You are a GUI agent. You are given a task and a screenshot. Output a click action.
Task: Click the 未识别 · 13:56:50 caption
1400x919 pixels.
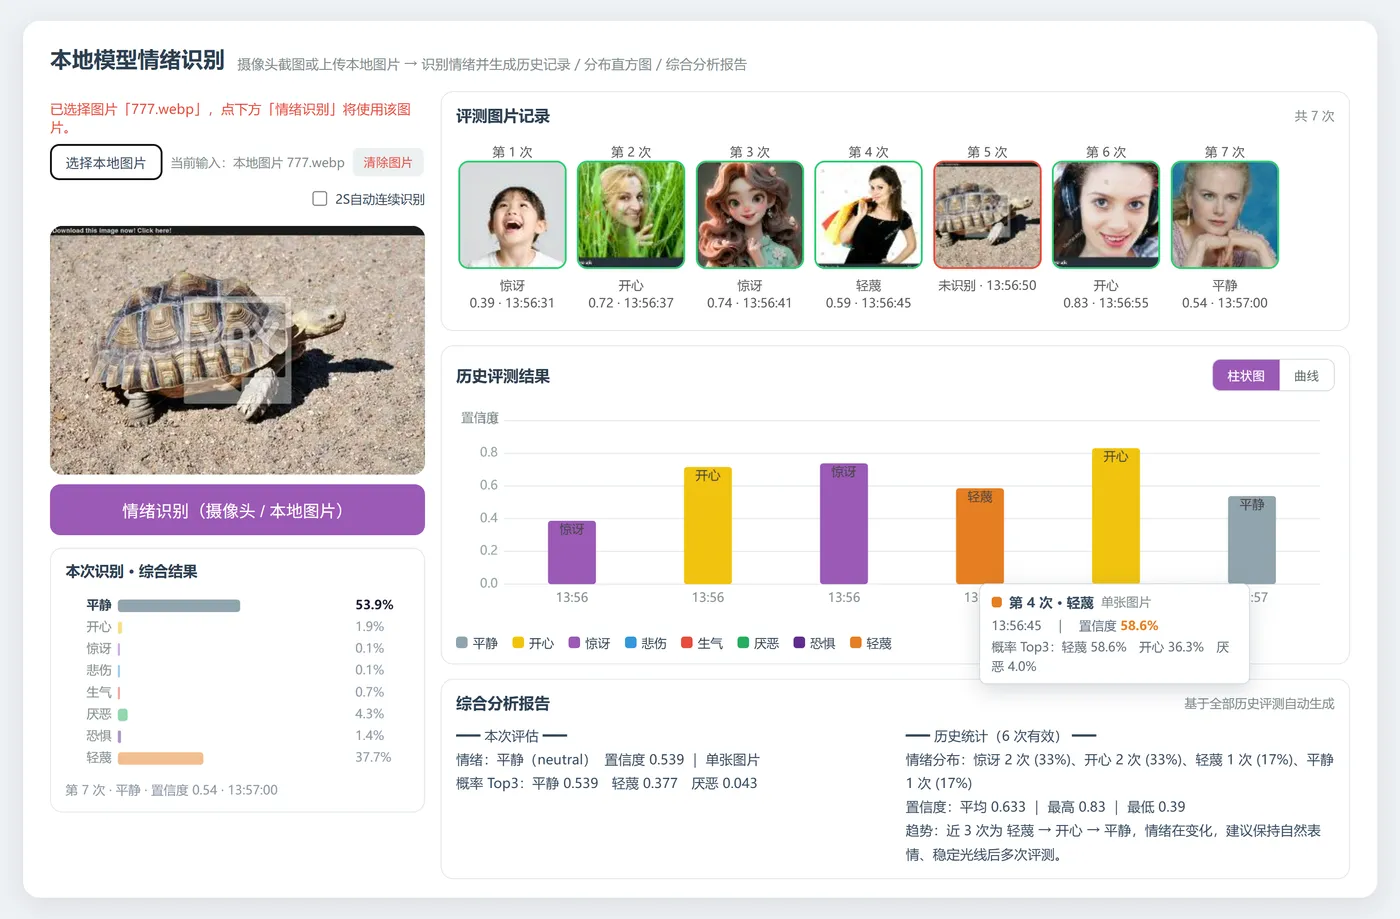point(987,285)
